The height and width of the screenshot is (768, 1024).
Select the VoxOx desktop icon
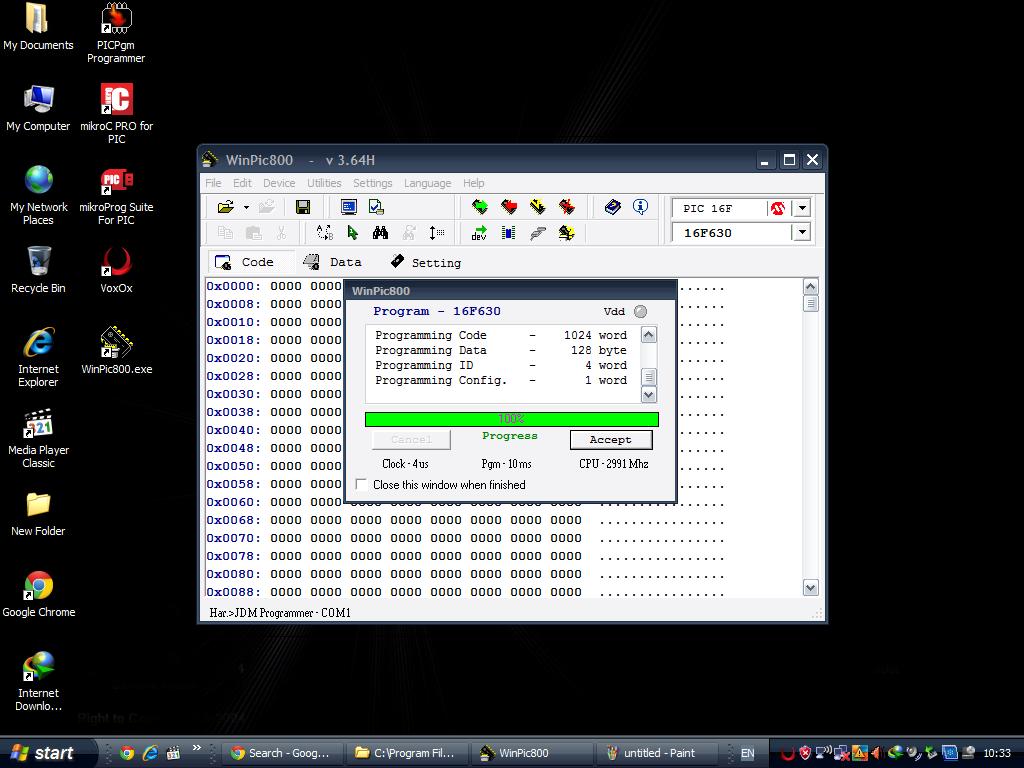[x=116, y=270]
